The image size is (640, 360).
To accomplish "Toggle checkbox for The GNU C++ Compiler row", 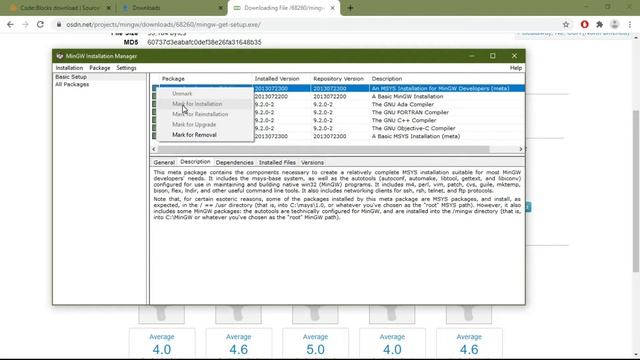I will point(154,120).
